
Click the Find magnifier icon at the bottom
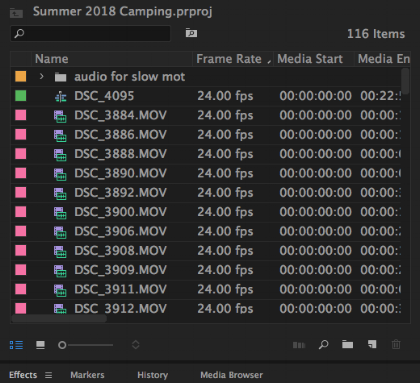click(x=323, y=345)
